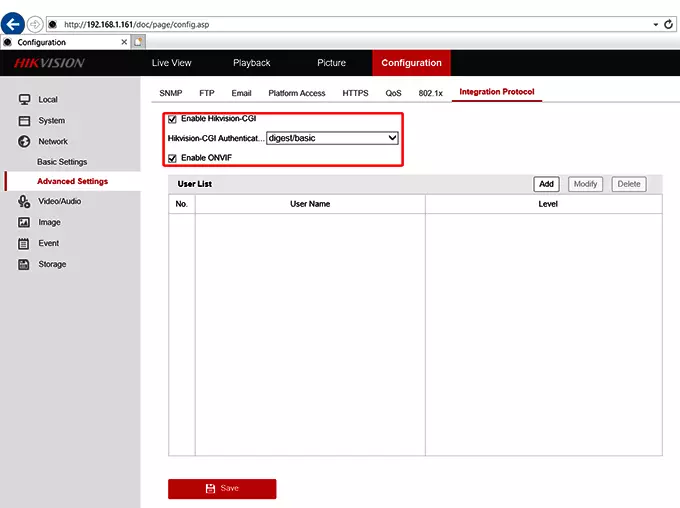This screenshot has width=680, height=508.
Task: Close the Configuration browser tab
Action: click(x=124, y=42)
